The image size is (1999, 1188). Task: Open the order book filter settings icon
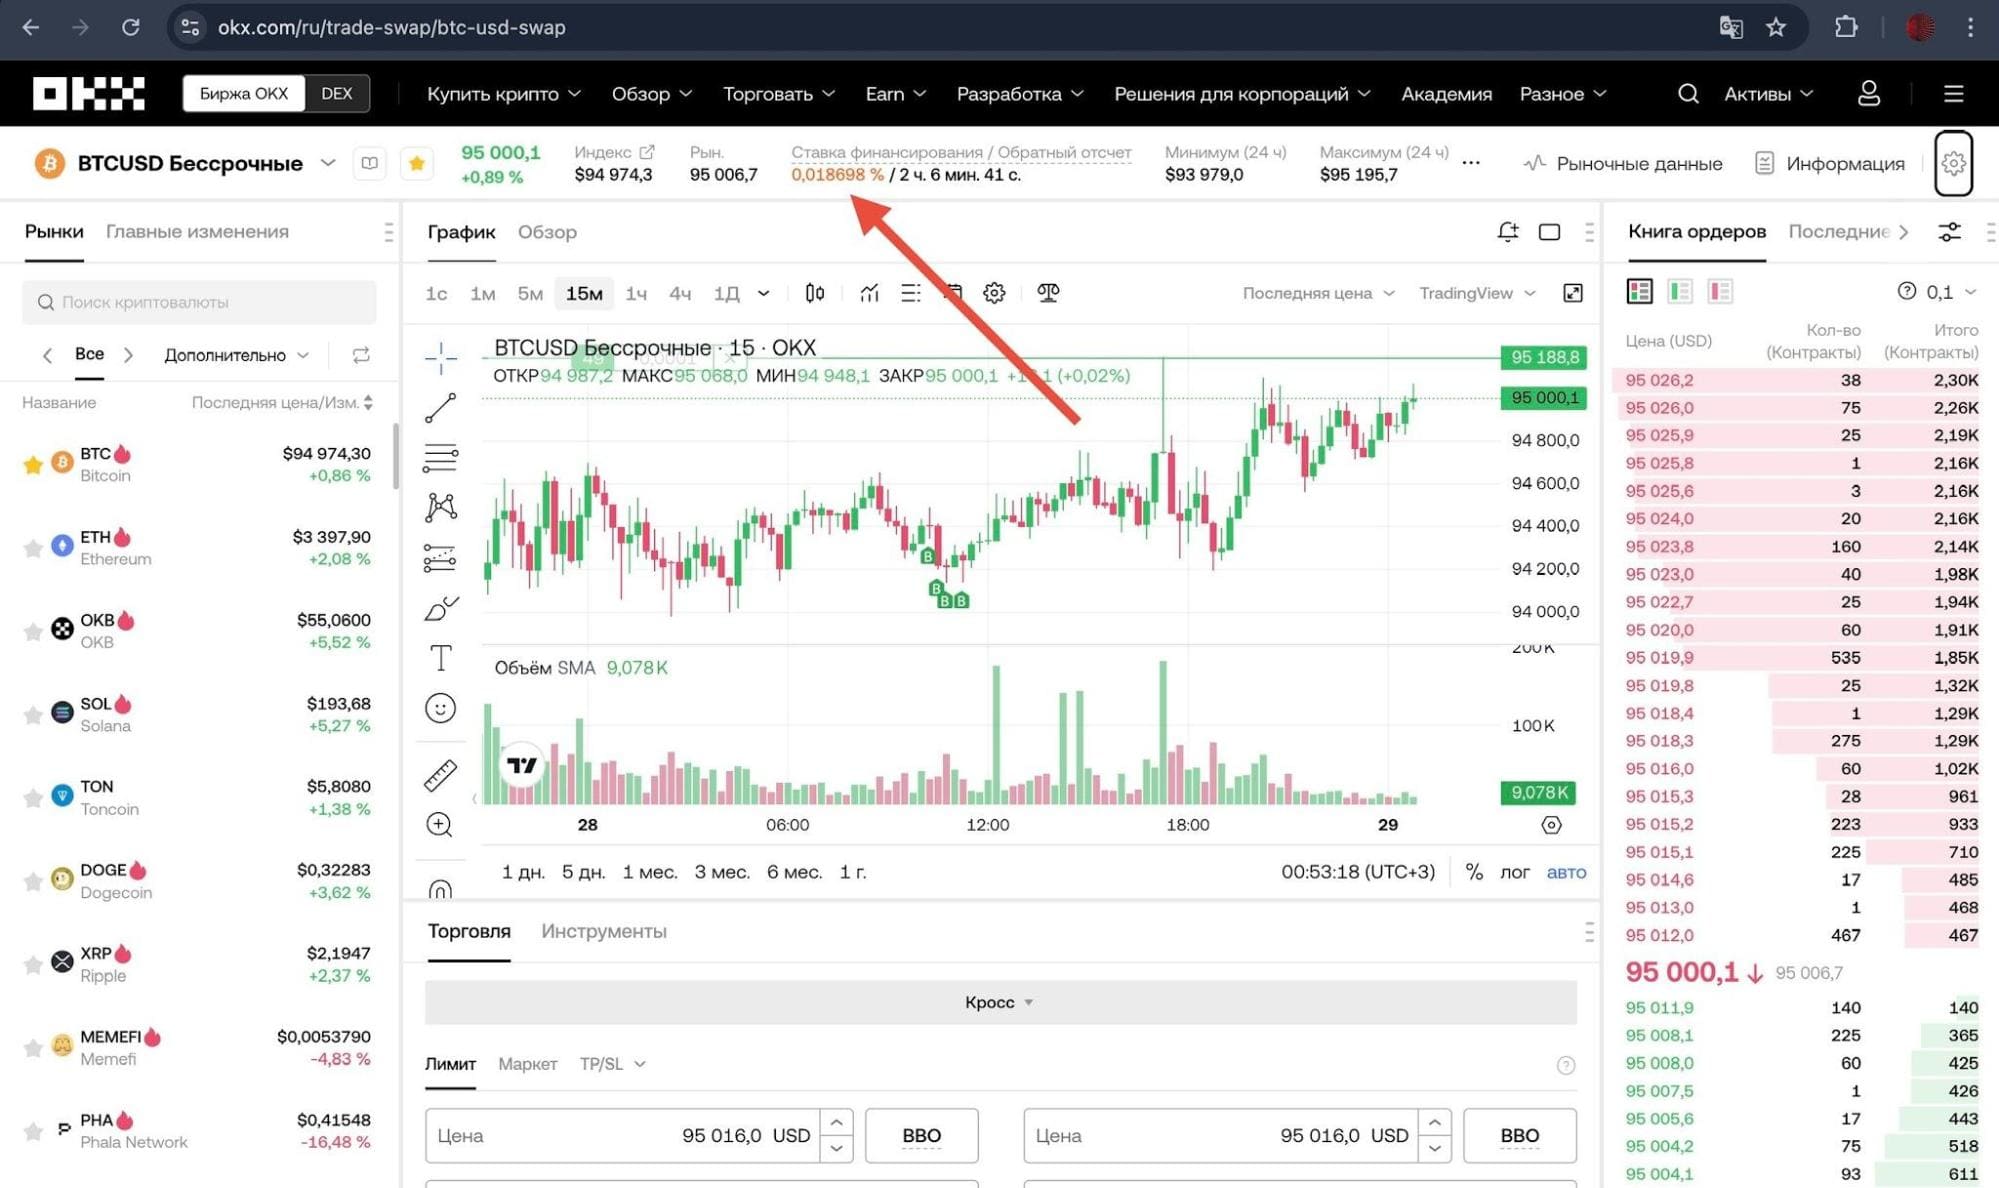[1949, 232]
